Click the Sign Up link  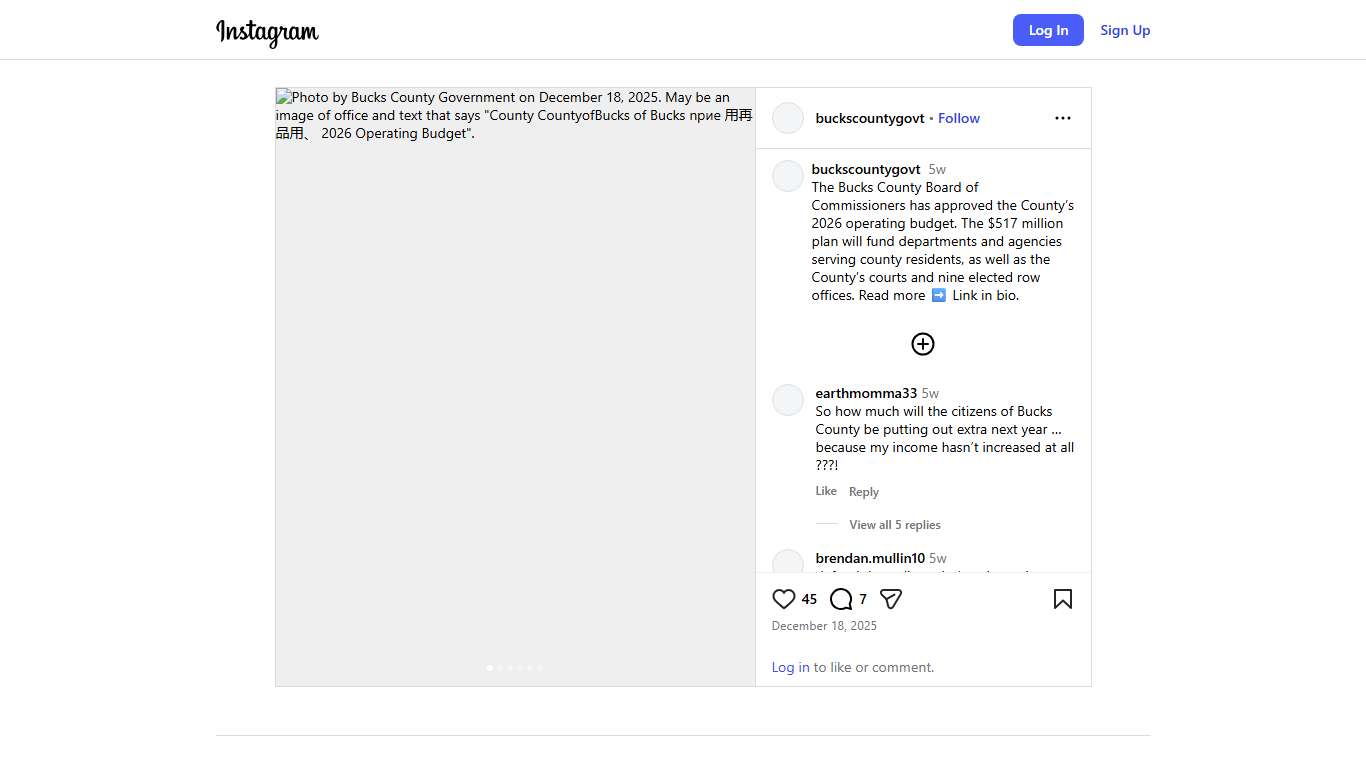pyautogui.click(x=1125, y=30)
